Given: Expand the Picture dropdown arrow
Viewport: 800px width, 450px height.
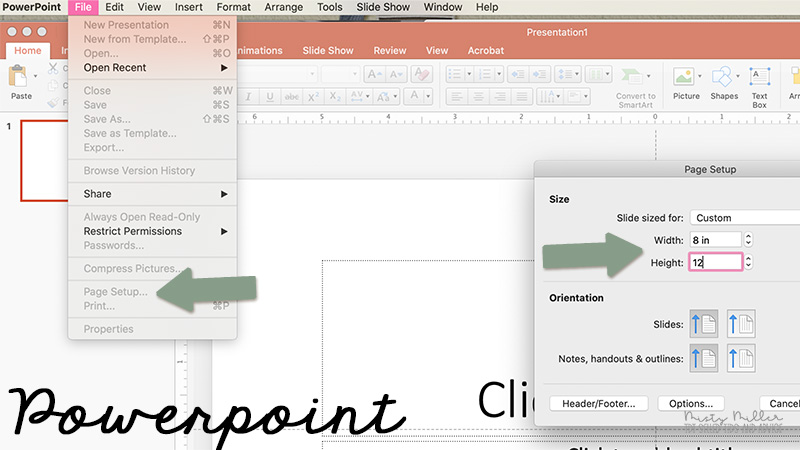Looking at the screenshot, I should (699, 77).
